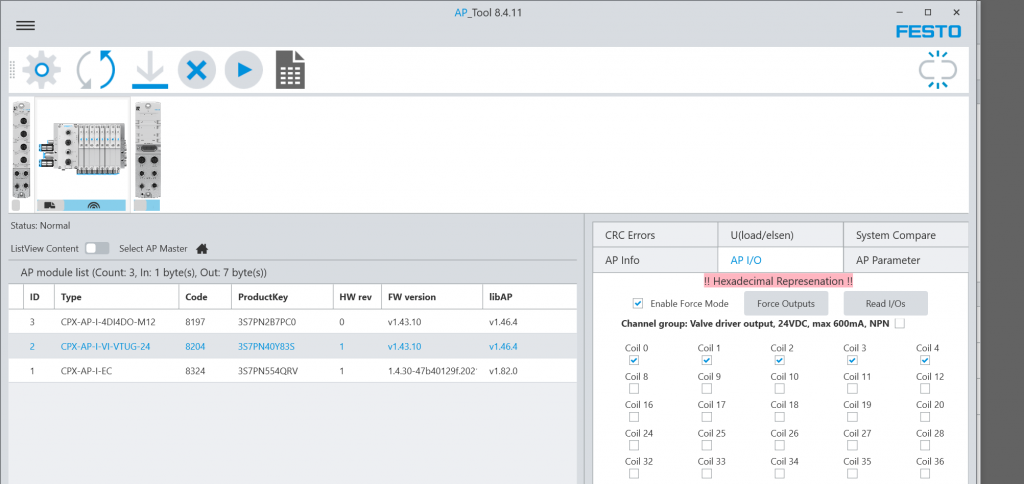Uncheck the Coil 4 checkbox
The image size is (1024, 484).
[x=925, y=360]
